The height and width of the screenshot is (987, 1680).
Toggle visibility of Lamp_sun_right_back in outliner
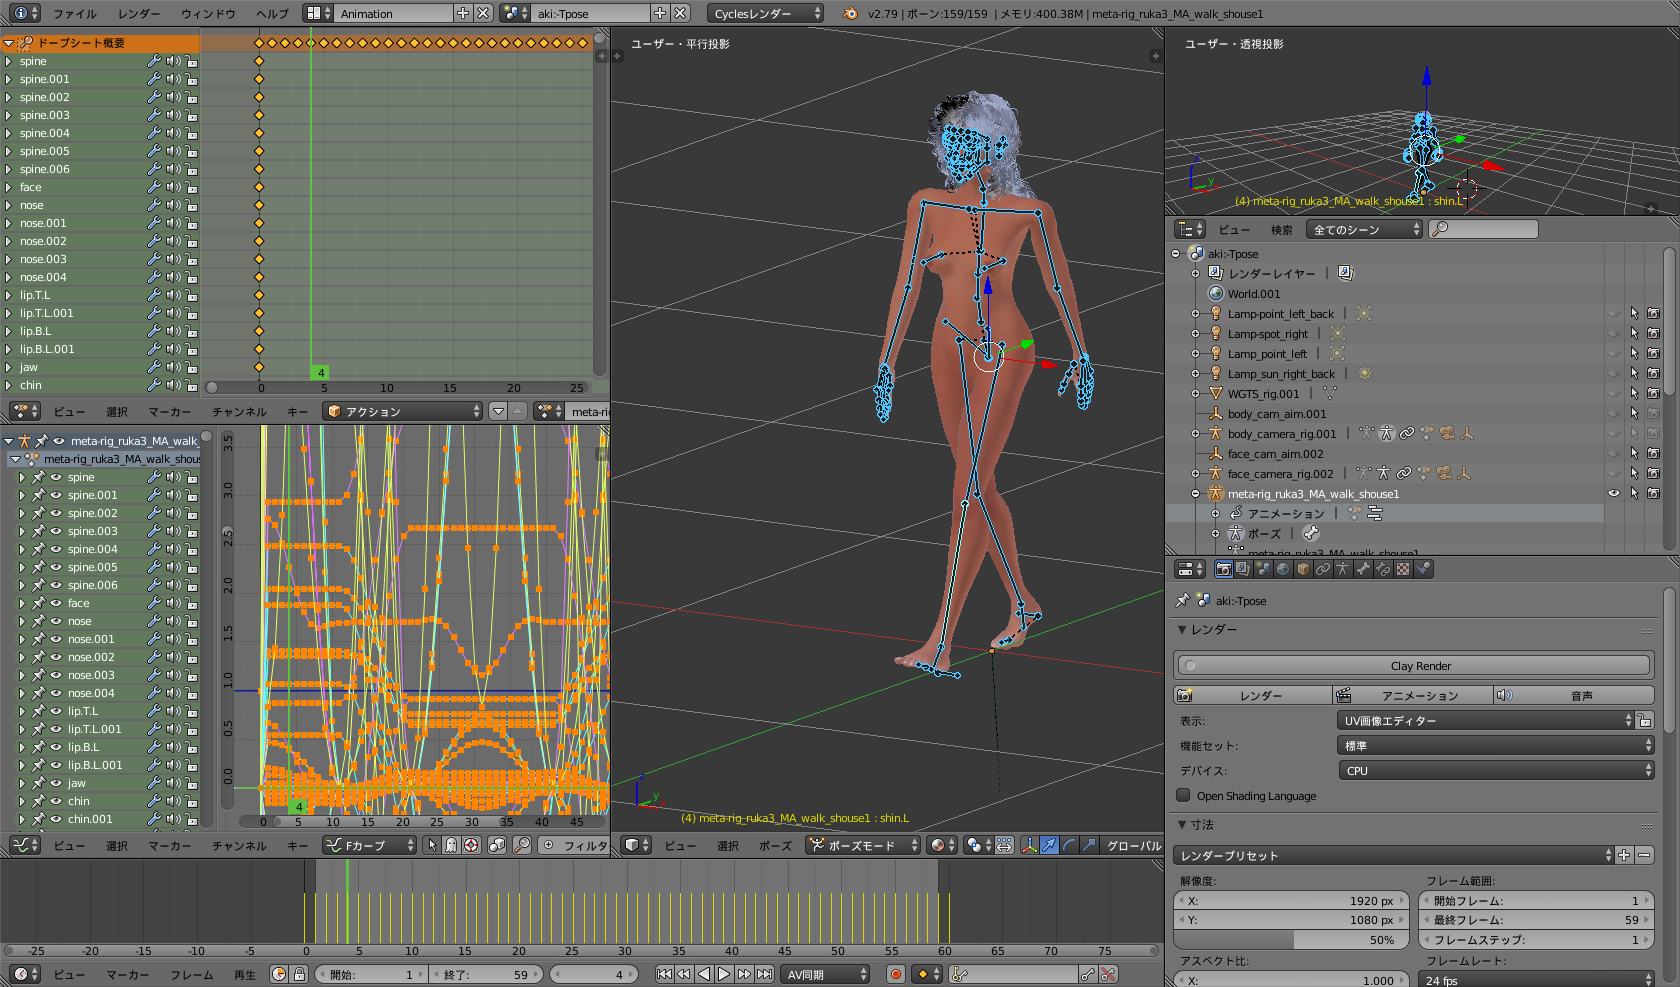(x=1613, y=374)
